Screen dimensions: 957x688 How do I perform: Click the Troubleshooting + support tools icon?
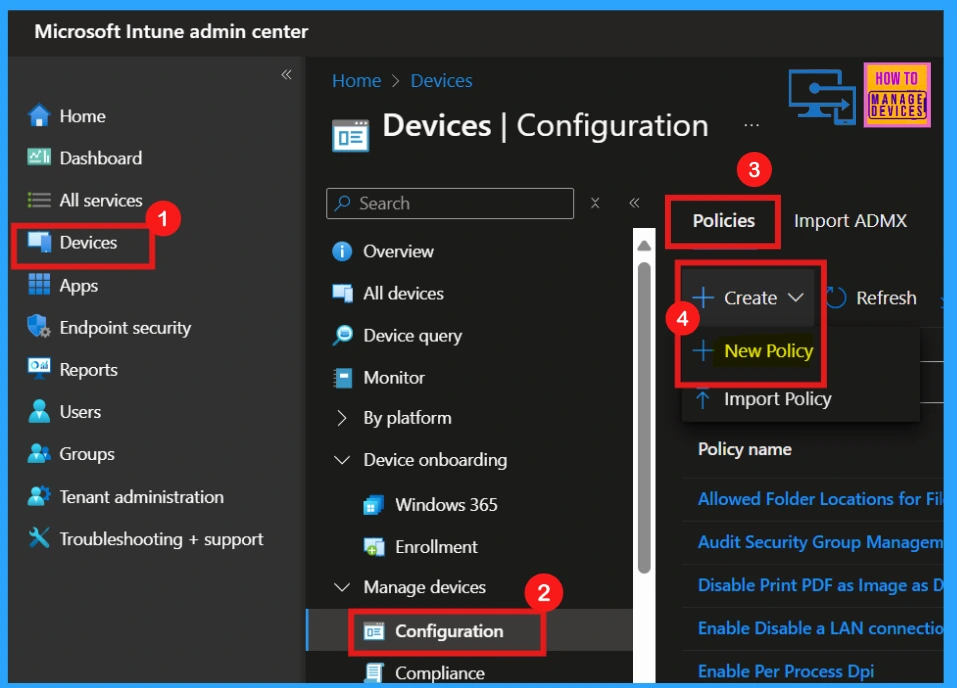coord(39,538)
